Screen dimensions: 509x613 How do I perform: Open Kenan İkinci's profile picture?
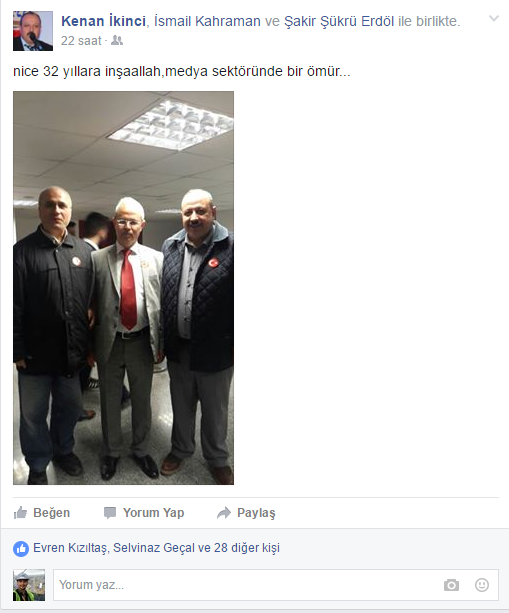(33, 31)
